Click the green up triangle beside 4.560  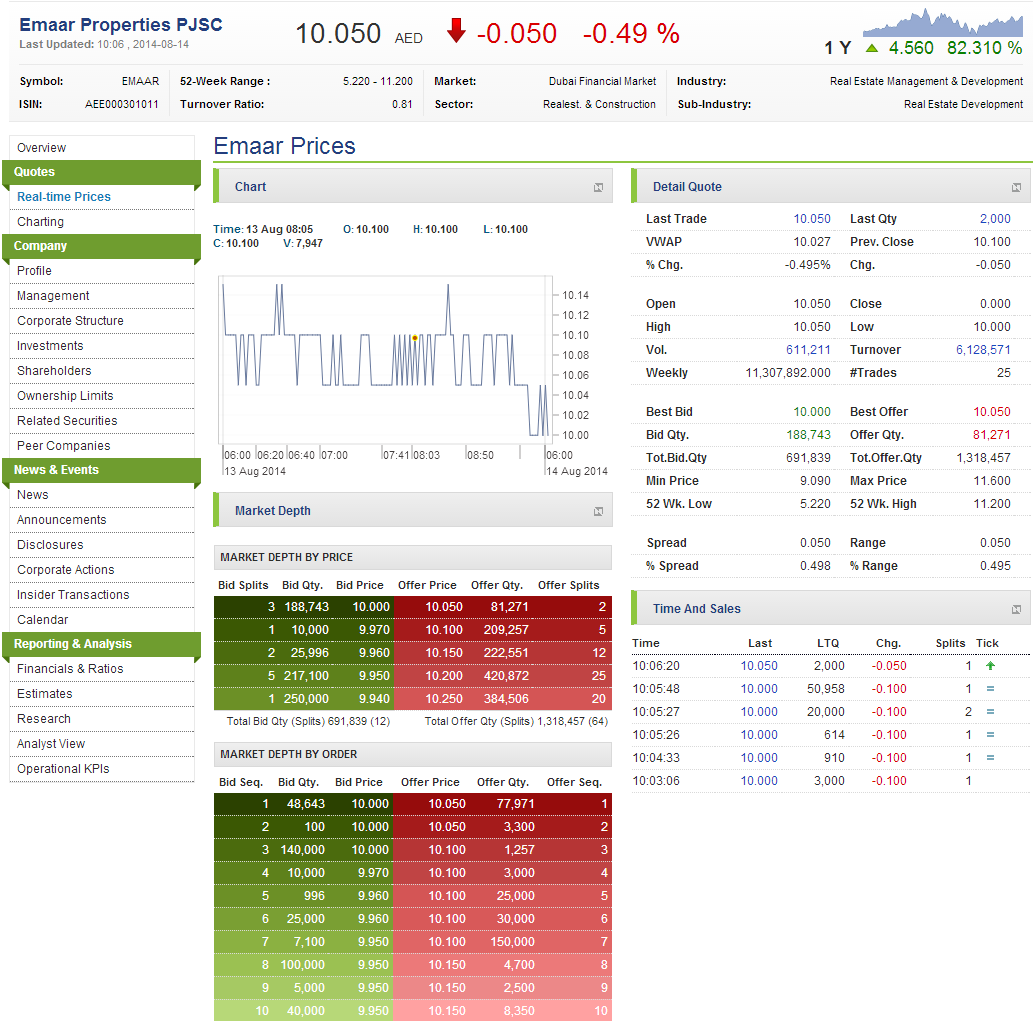click(871, 48)
